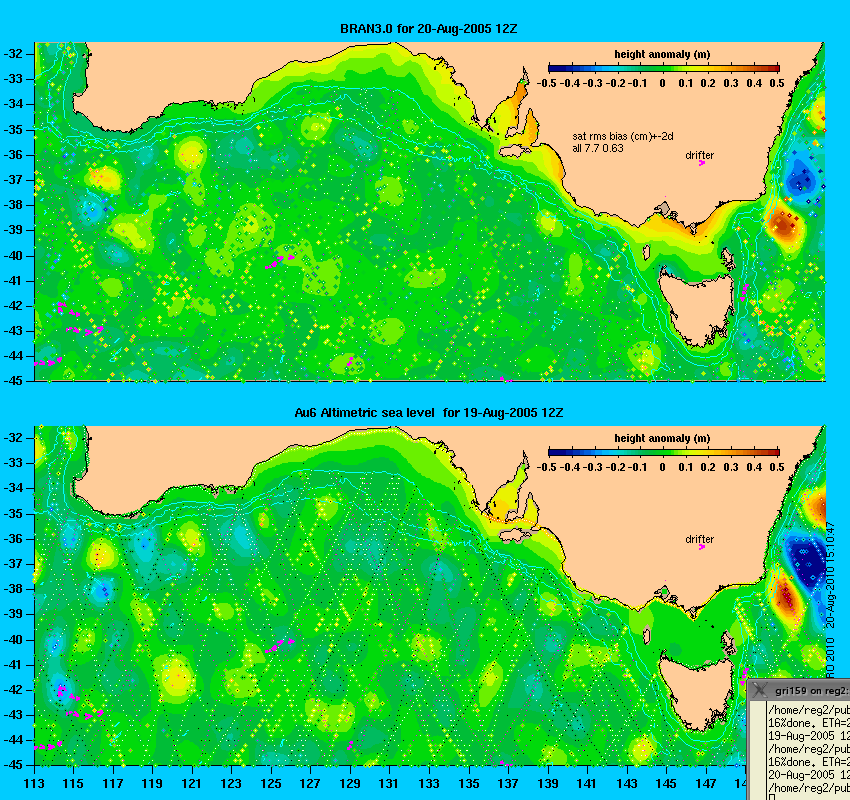Click the height anomaly color bar in the Au6 Altimetric panel
Image resolution: width=850 pixels, height=800 pixels.
pos(664,452)
